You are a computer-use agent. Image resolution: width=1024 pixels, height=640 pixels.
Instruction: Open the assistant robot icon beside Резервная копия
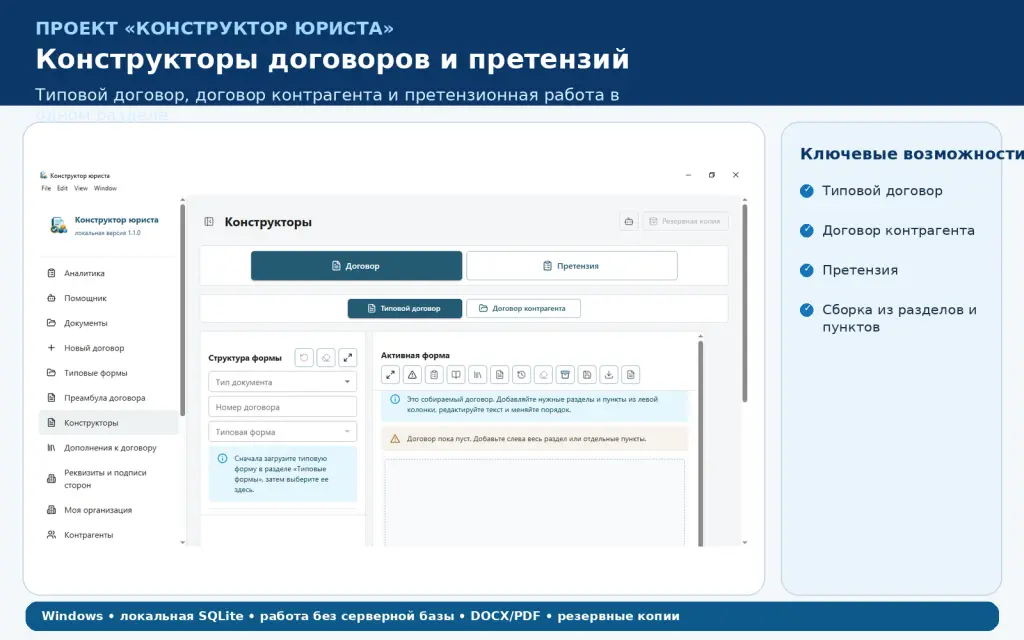point(628,221)
